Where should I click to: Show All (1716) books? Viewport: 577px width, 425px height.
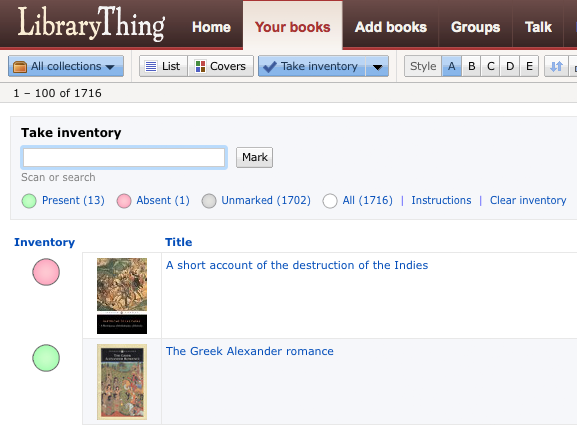(367, 200)
